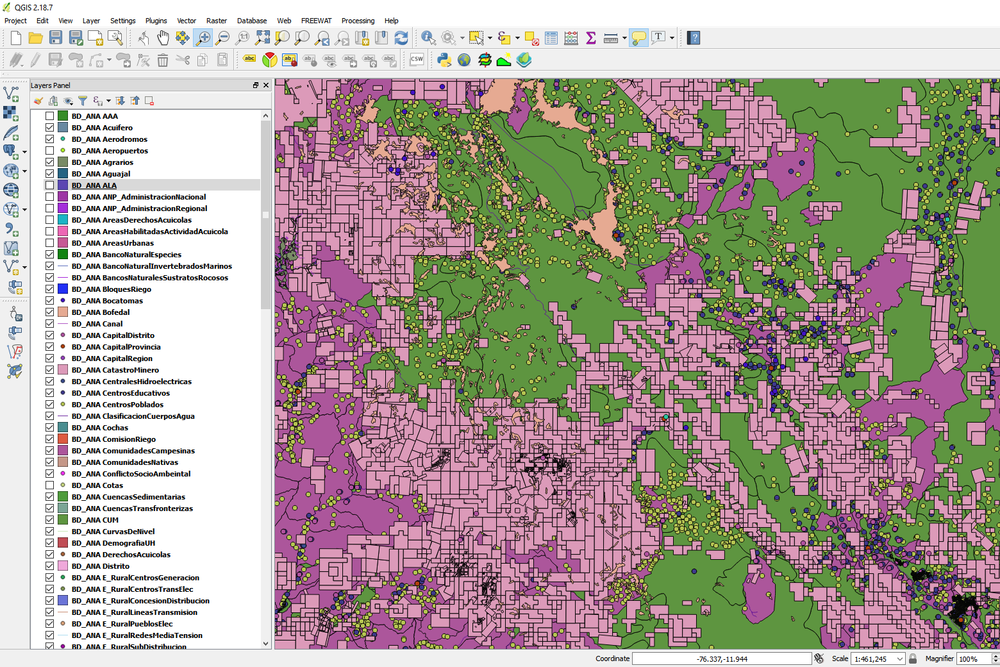Open the select features tool dropdown arrow
The width and height of the screenshot is (1000, 667).
(x=488, y=38)
